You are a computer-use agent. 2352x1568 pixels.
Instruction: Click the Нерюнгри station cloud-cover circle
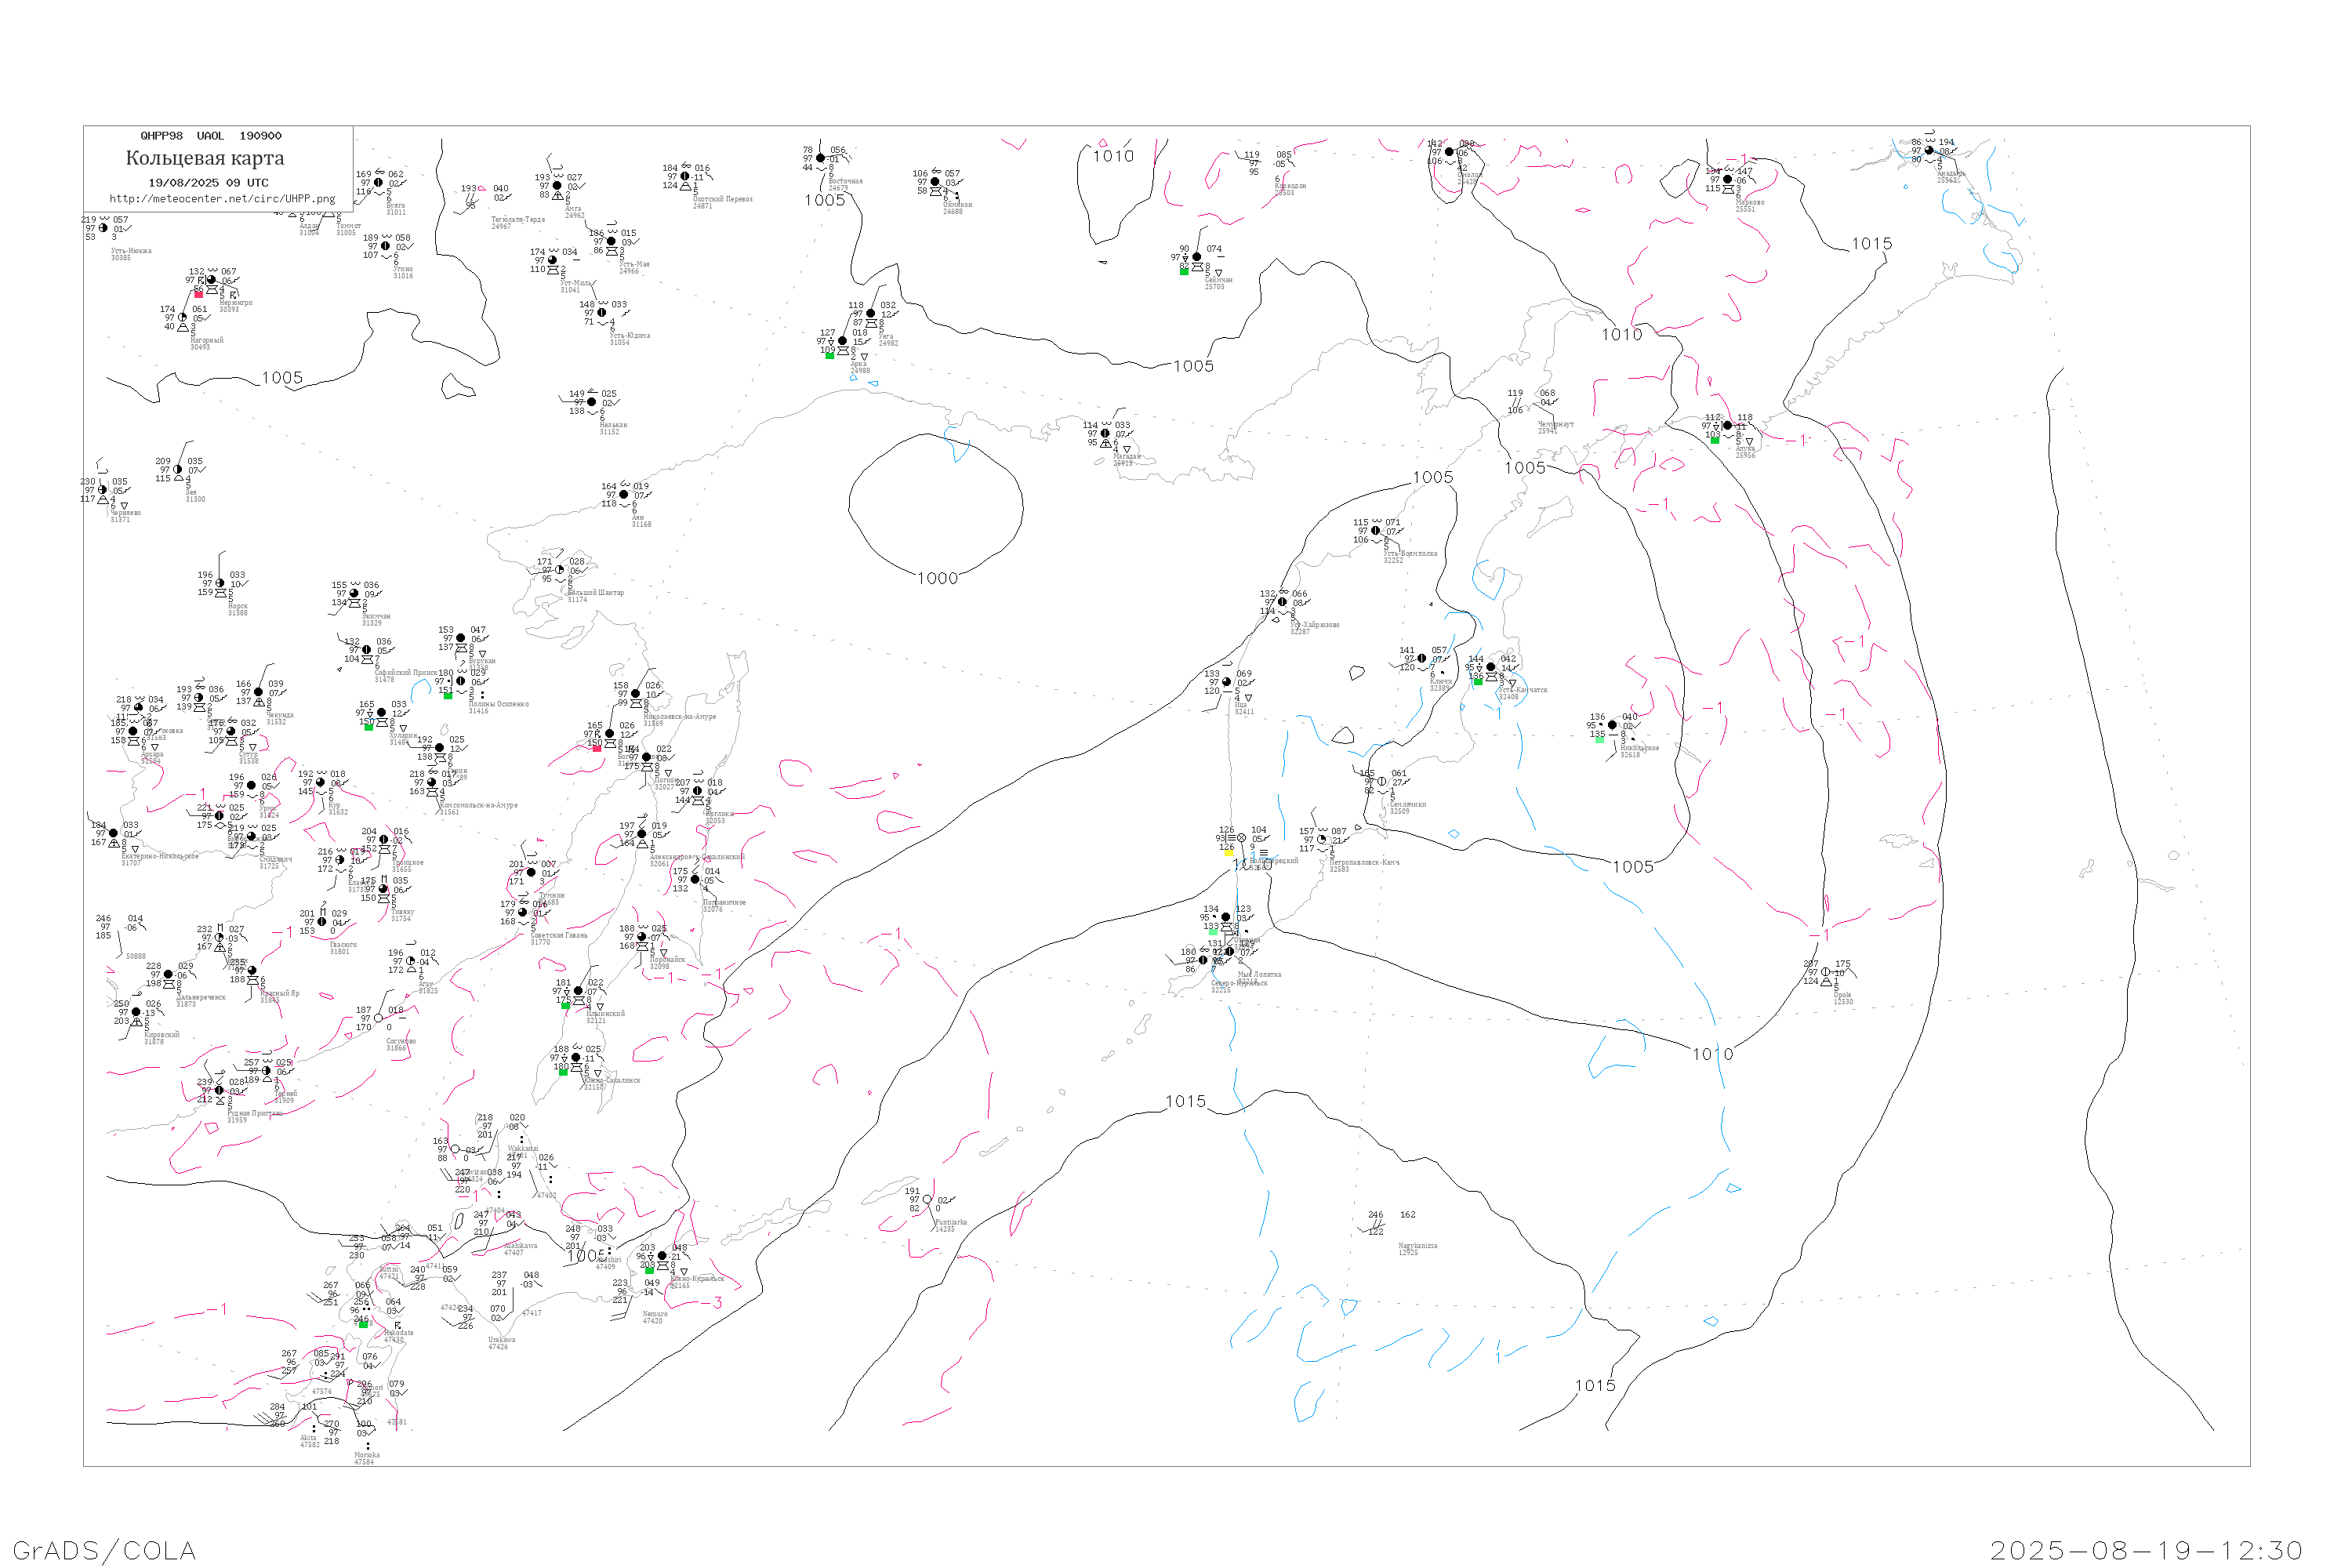click(211, 280)
